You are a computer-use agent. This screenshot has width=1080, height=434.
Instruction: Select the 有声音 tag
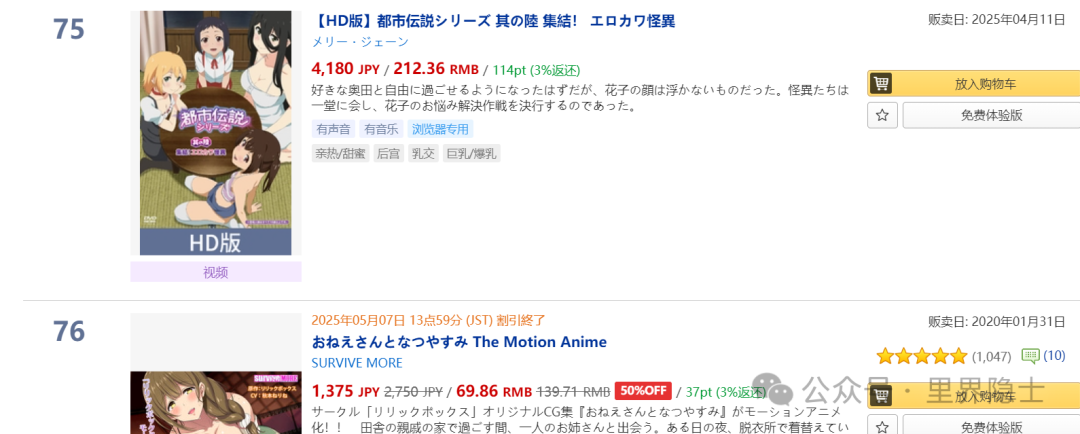pyautogui.click(x=333, y=129)
